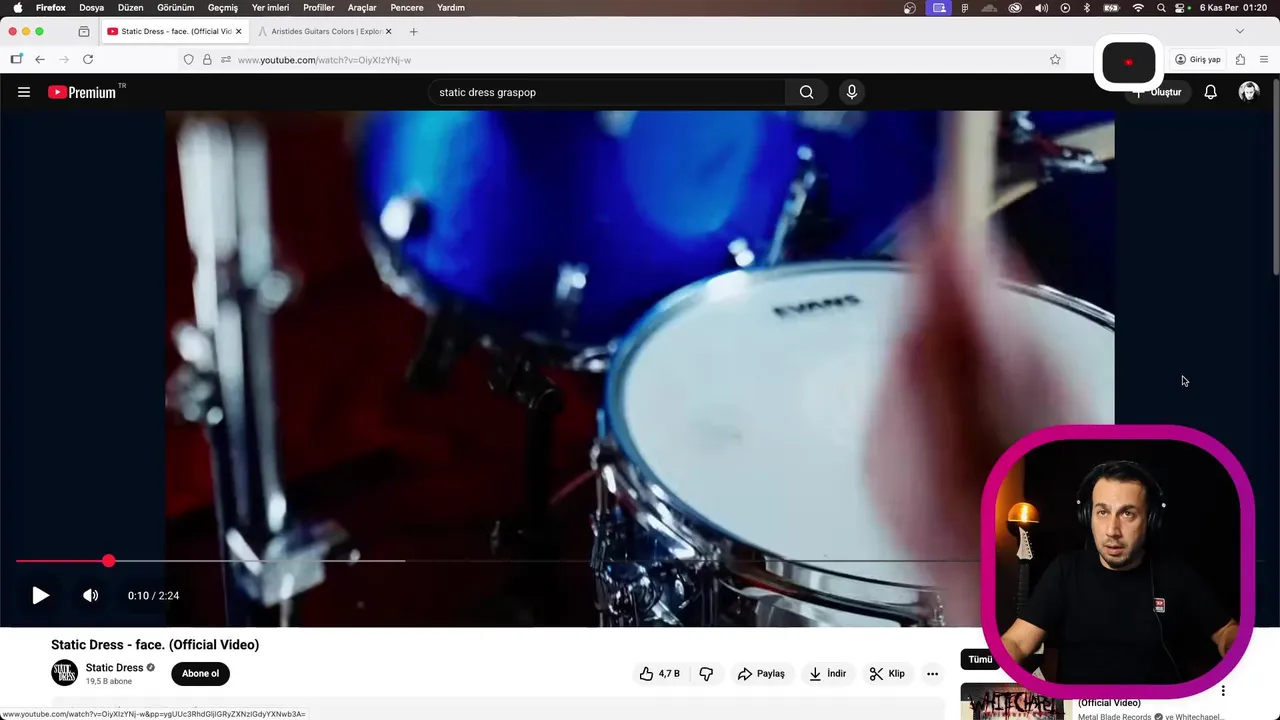Viewport: 1280px width, 720px height.
Task: Open tracking protection shield icon
Action: [x=188, y=60]
